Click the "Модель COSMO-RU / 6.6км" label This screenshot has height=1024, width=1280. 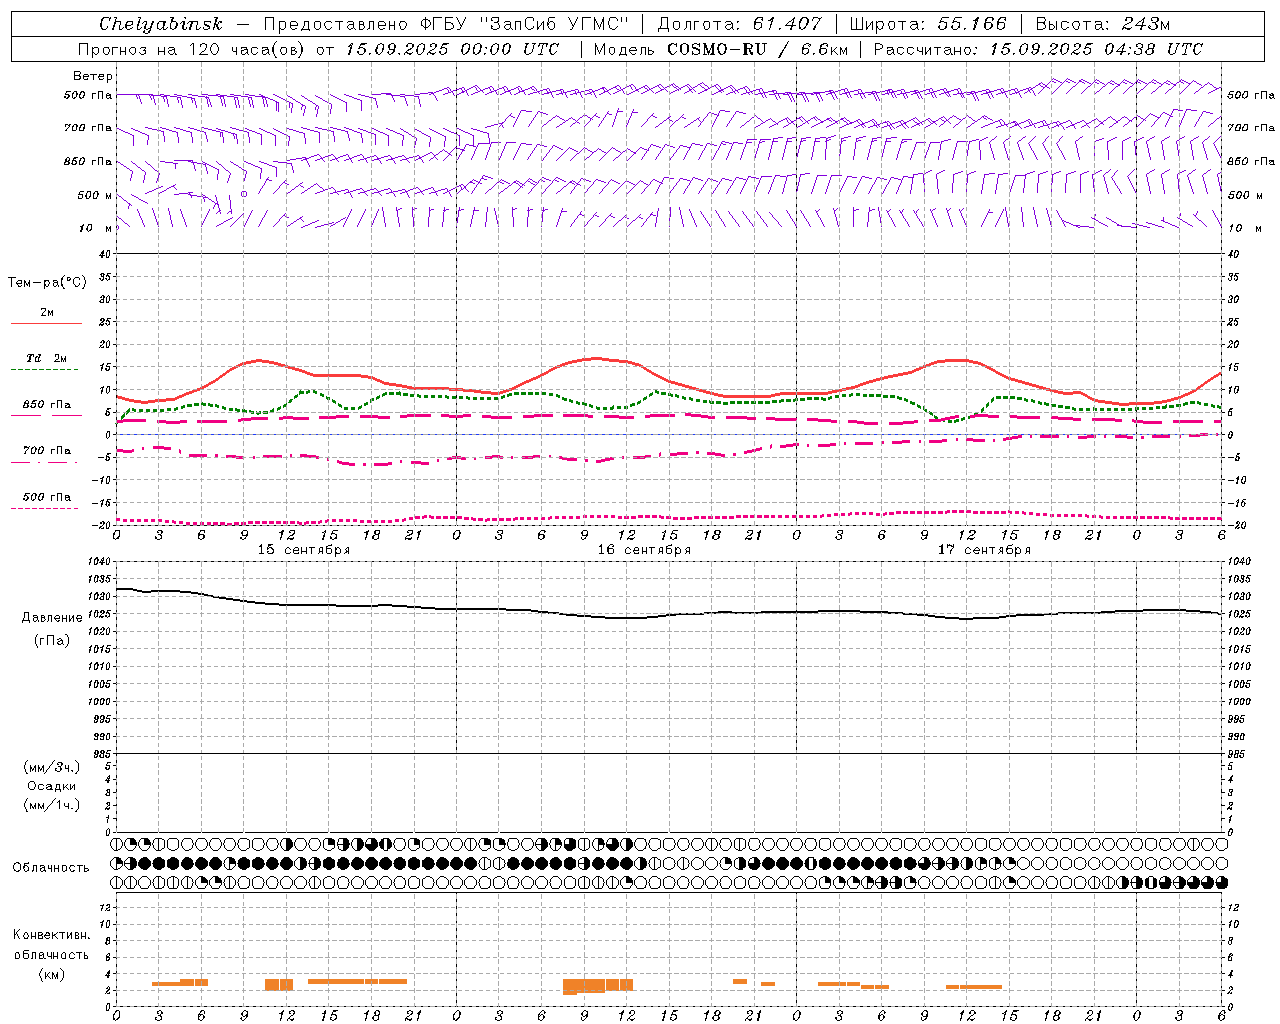[720, 49]
